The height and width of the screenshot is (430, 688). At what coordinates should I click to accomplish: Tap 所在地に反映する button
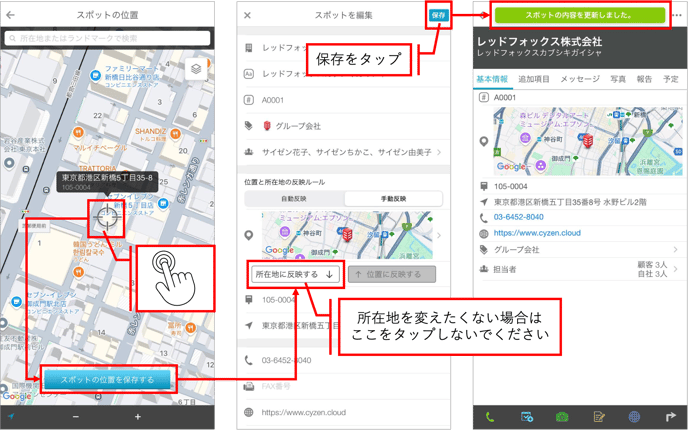(295, 274)
